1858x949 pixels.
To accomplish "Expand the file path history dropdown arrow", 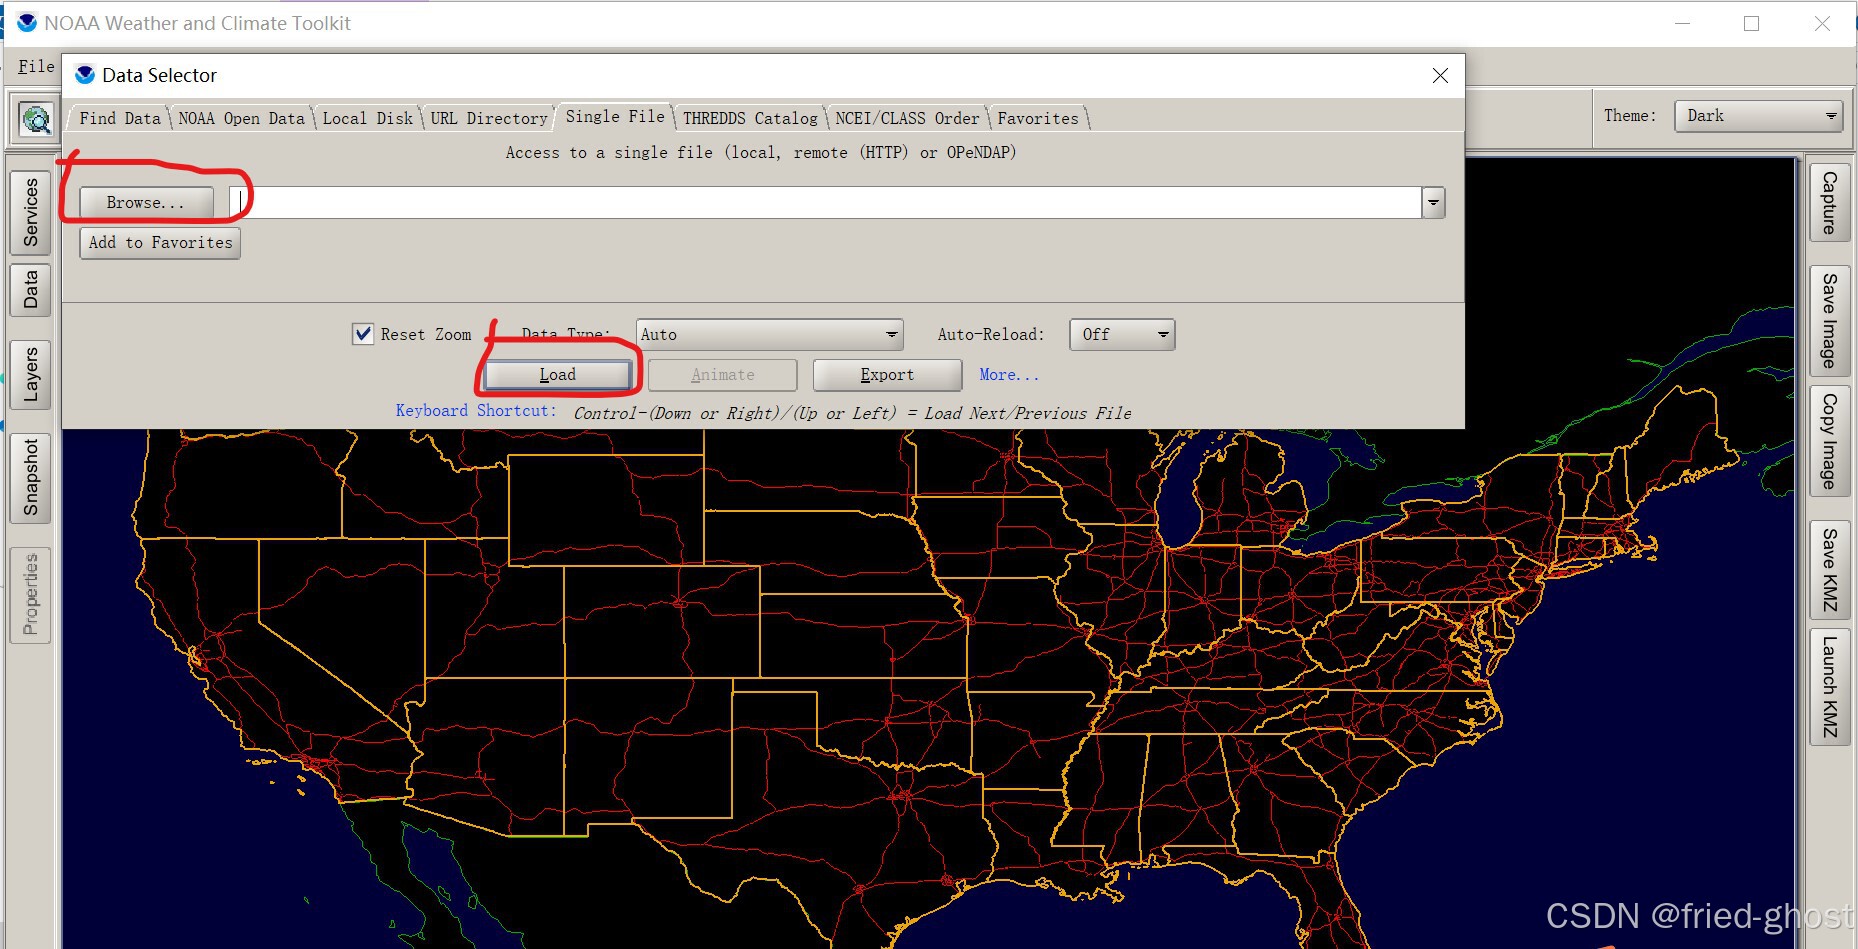I will [x=1433, y=202].
